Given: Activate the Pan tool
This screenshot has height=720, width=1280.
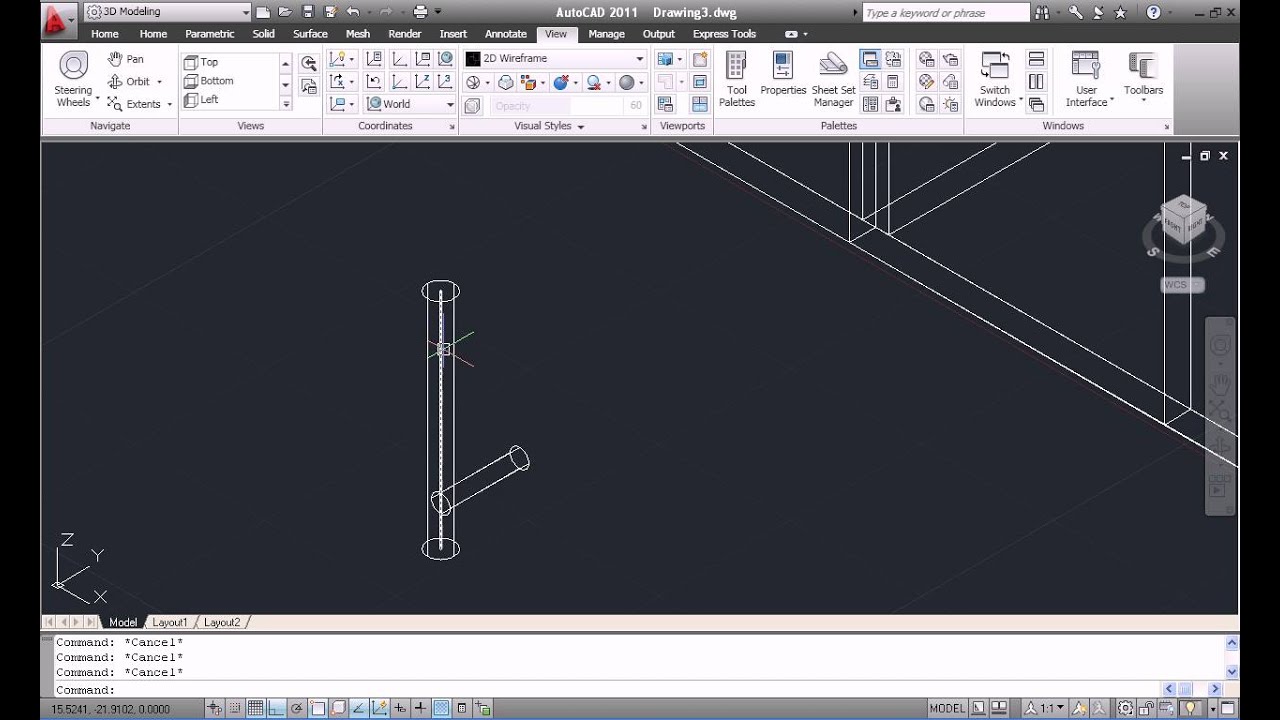Looking at the screenshot, I should 126,59.
